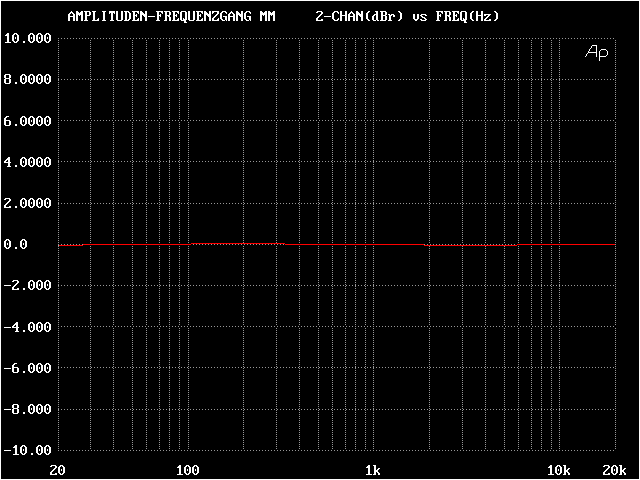The image size is (640, 480).
Task: Click the 20 Hz start frequency label
Action: coord(58,470)
